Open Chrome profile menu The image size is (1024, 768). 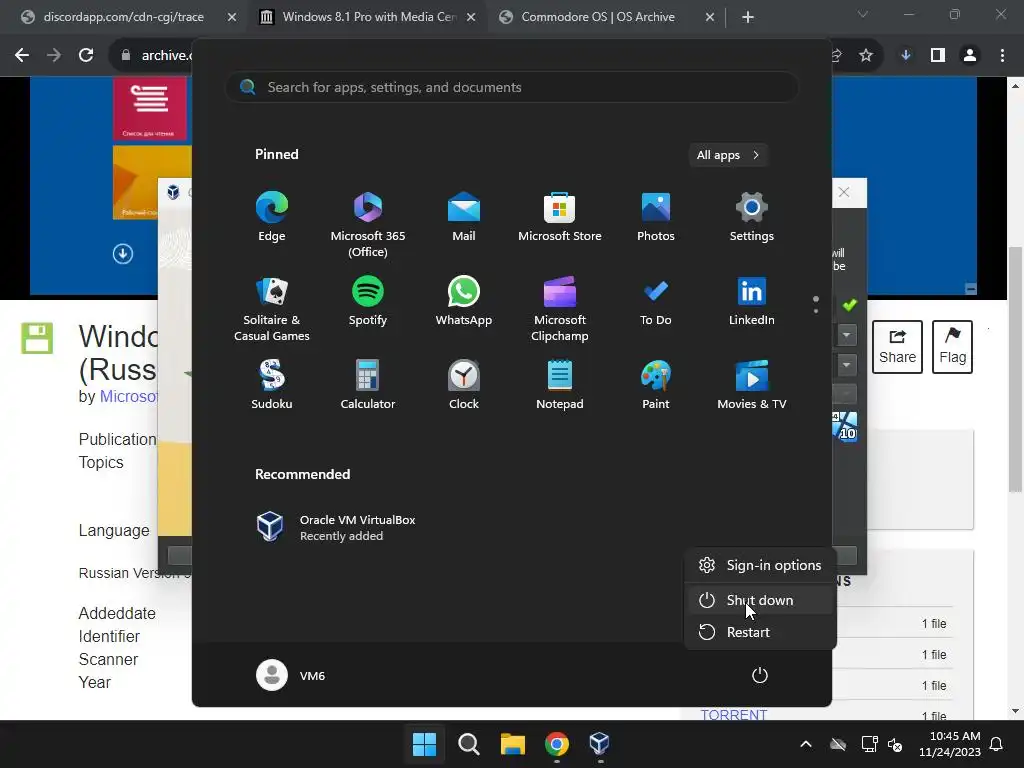click(x=970, y=56)
